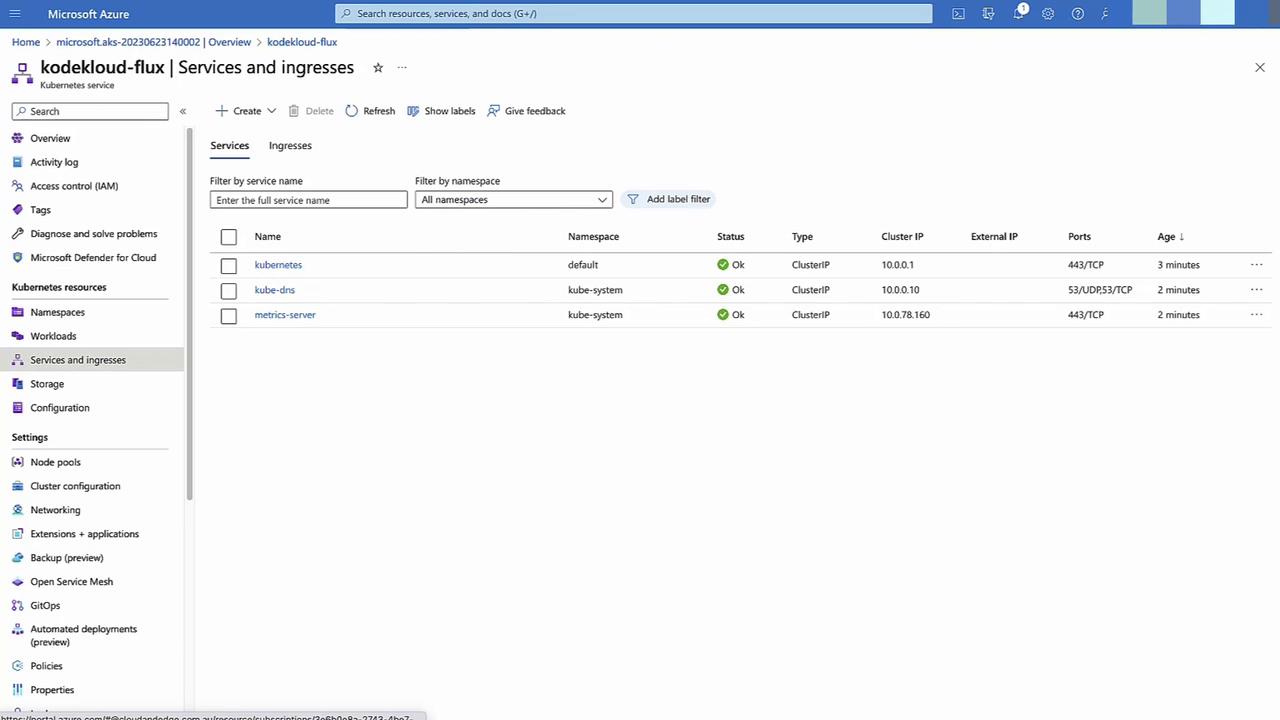Open the more options ellipsis beside the title
Screen dimensions: 1280x720
(x=402, y=68)
